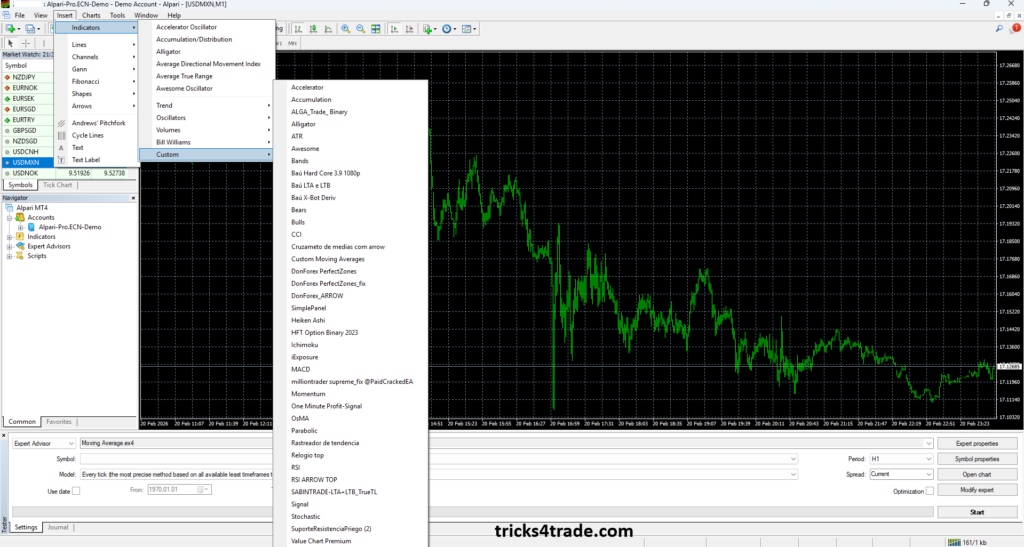Click the Zoom Out magnifier icon
Screen dimensions: 1024x547
click(360, 29)
